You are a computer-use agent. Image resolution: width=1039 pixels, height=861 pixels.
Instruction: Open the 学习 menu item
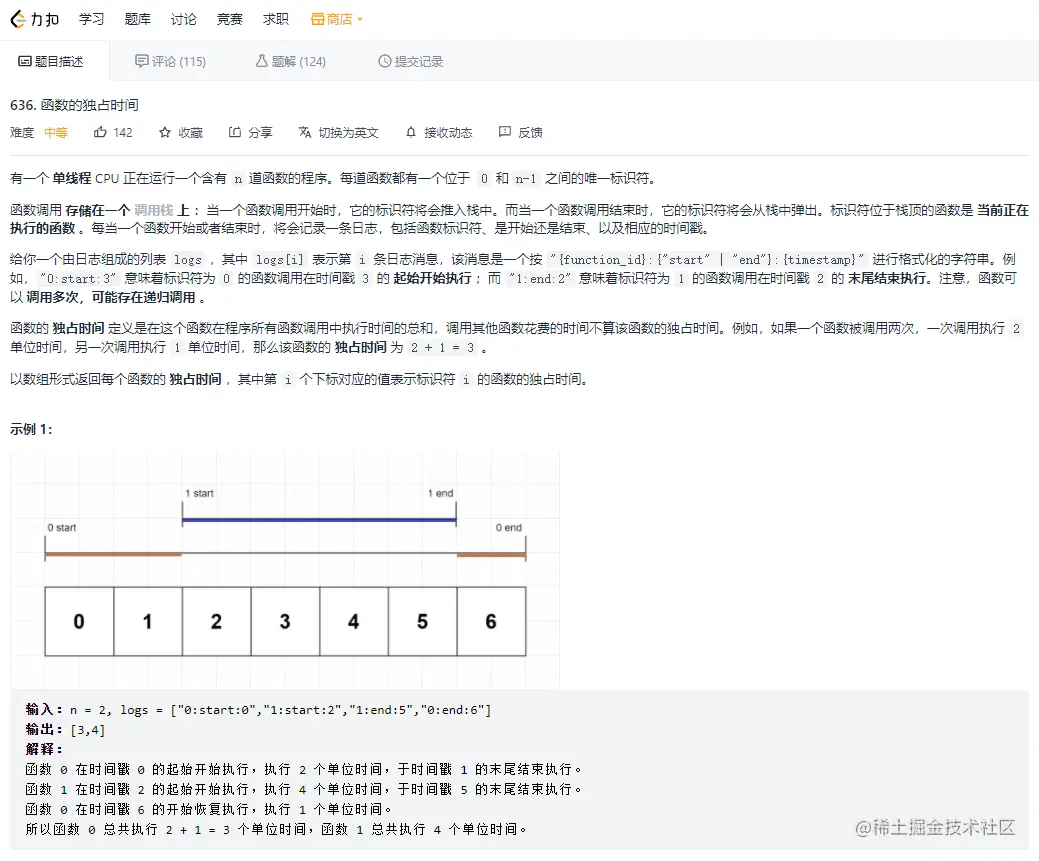pos(91,19)
